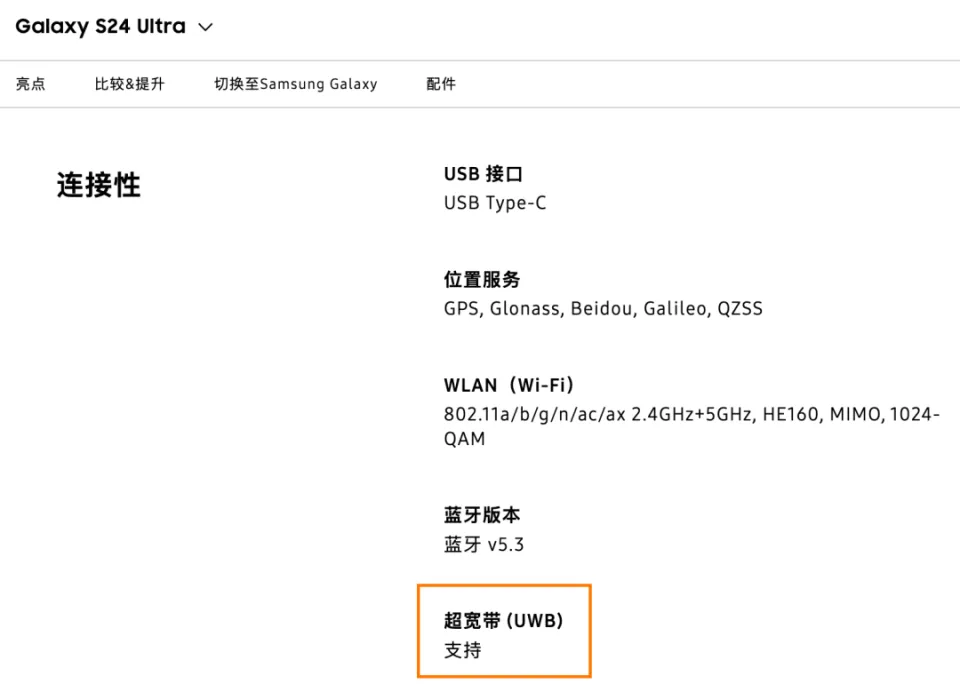
Task: Click the 连接性 section heading
Action: [98, 185]
